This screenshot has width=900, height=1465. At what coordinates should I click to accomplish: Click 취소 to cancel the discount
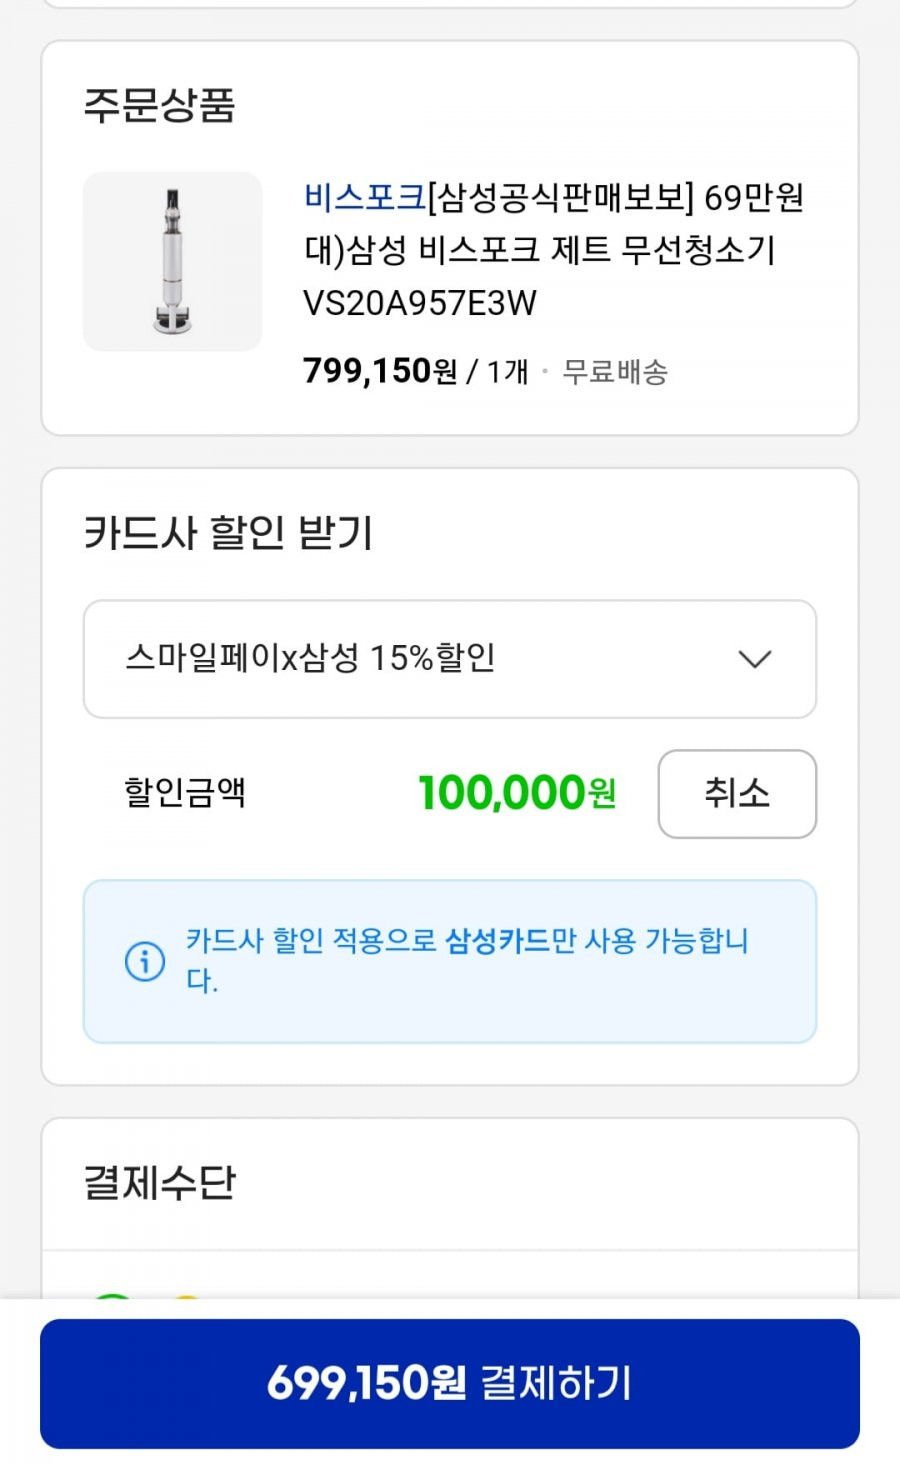[x=737, y=794]
